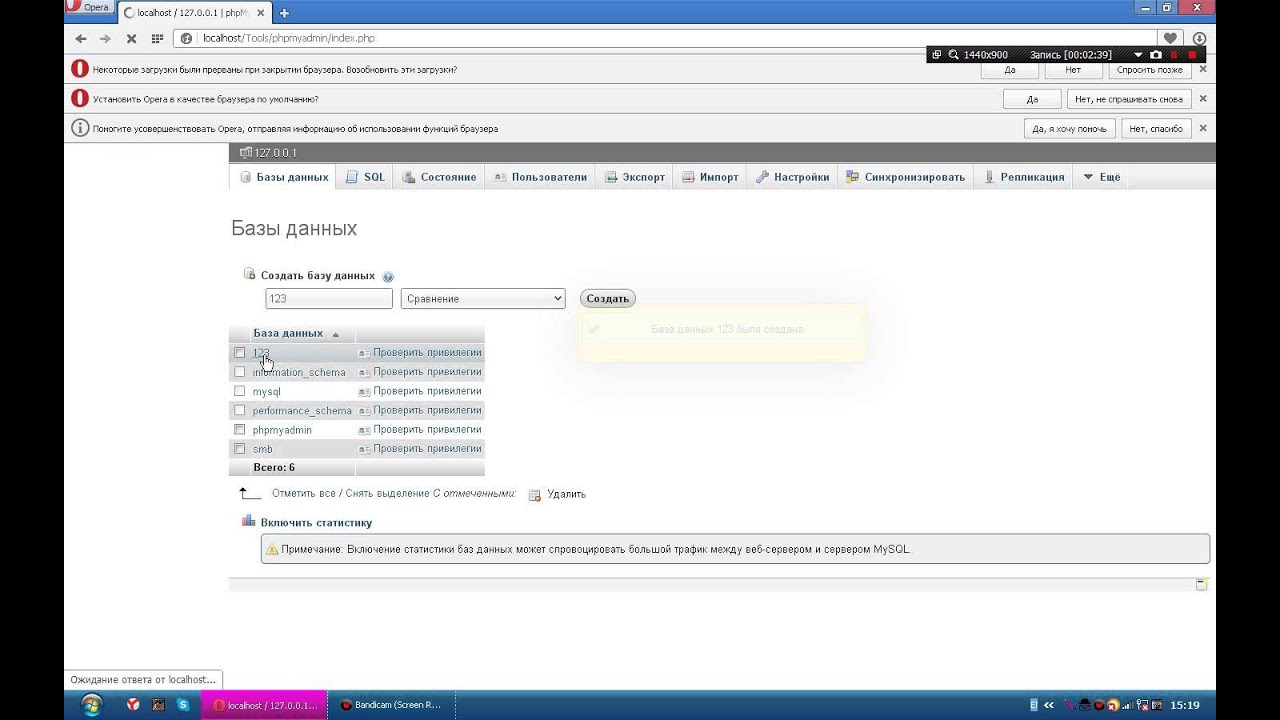Open the 'Пользователи' tab
Screen dimensions: 1280x720
tap(540, 177)
